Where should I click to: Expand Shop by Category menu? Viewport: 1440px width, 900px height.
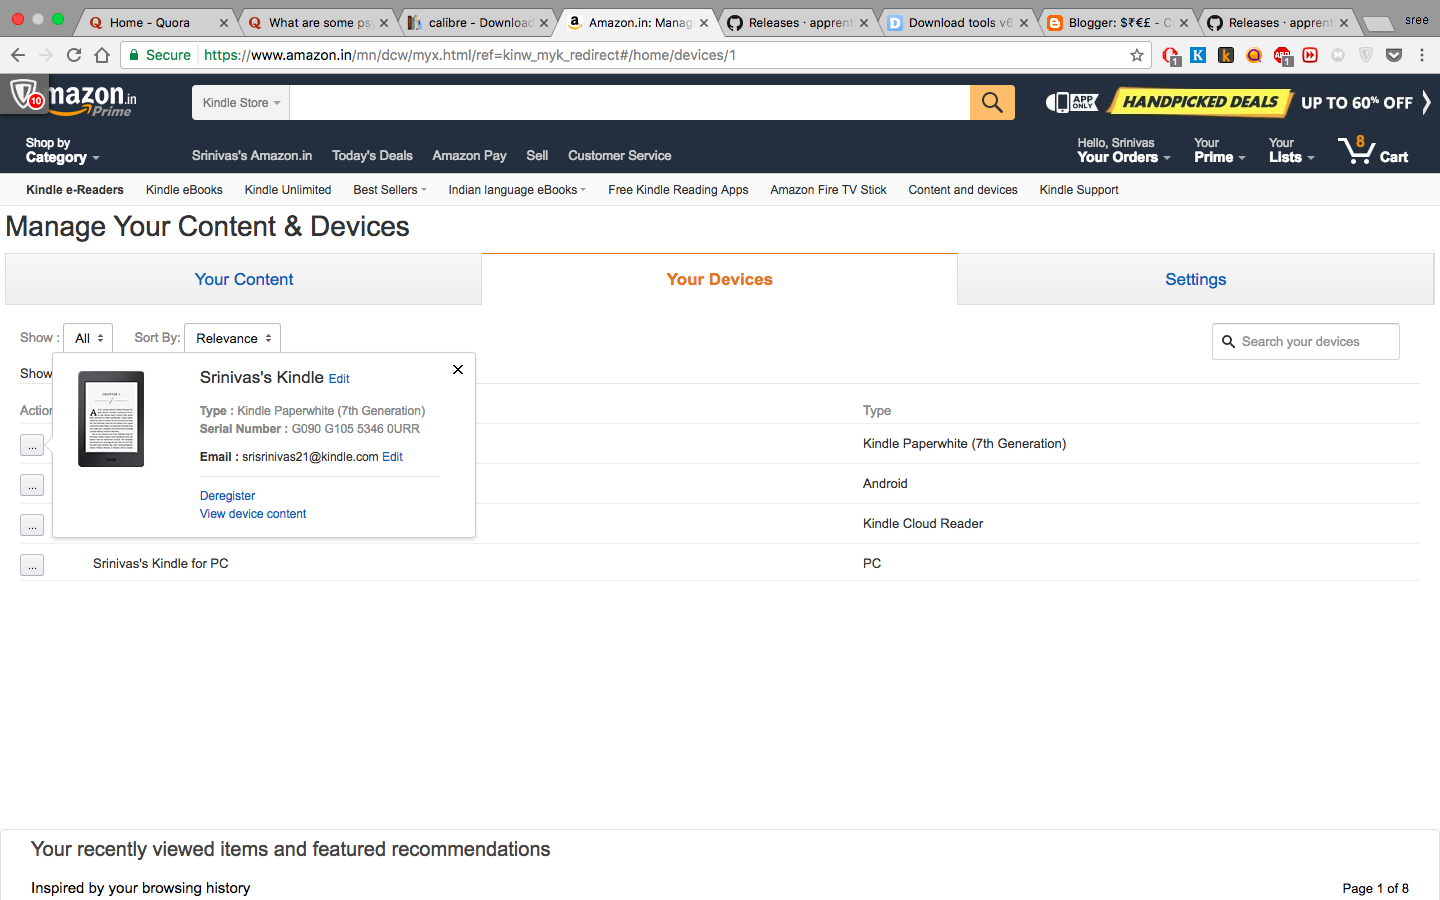coord(62,151)
